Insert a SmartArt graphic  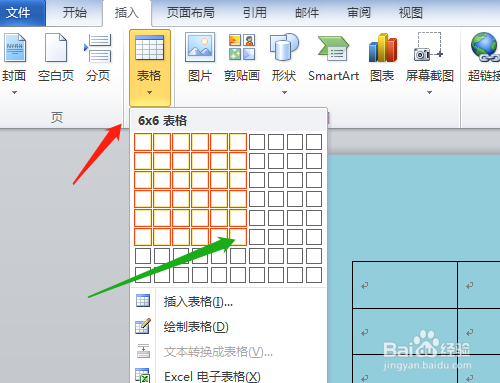[334, 57]
